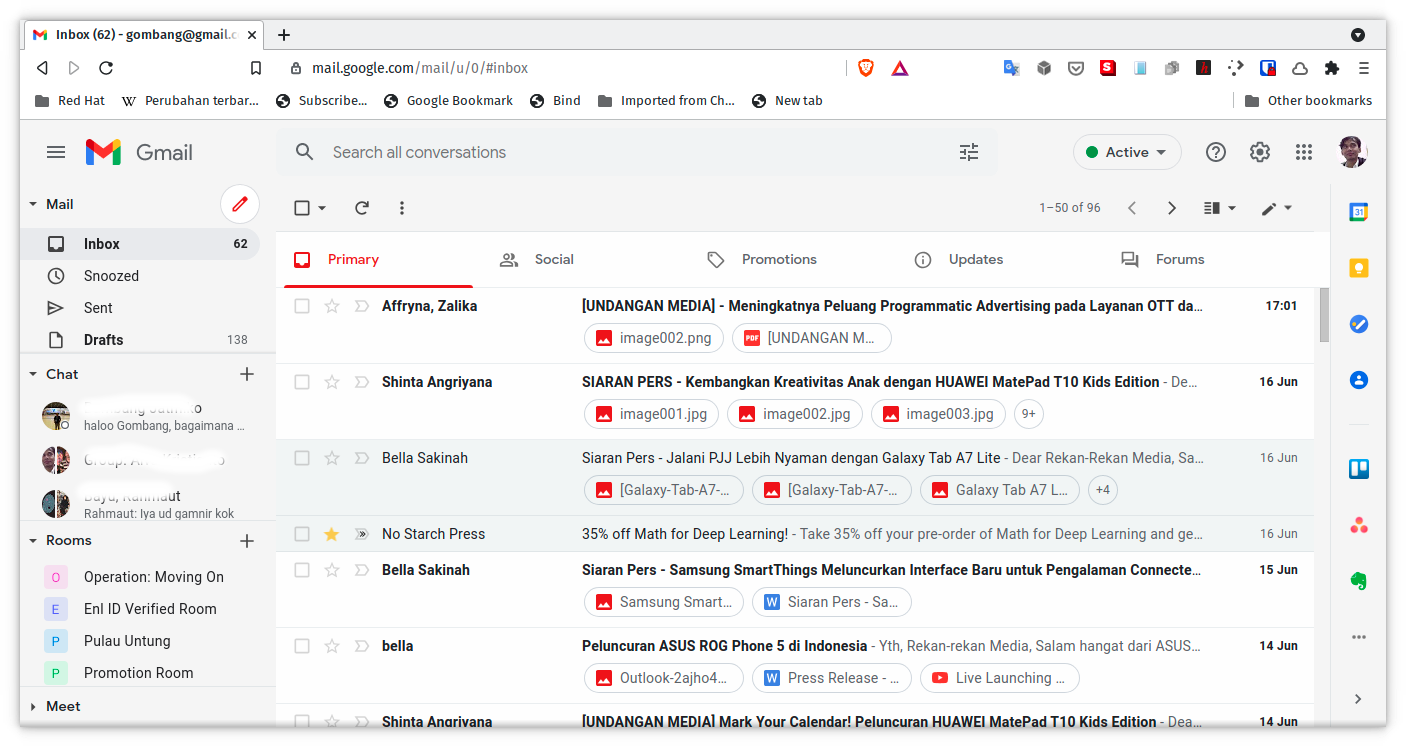
Task: Select the ASUS ROG Phone 5 email checkbox
Action: [x=302, y=646]
